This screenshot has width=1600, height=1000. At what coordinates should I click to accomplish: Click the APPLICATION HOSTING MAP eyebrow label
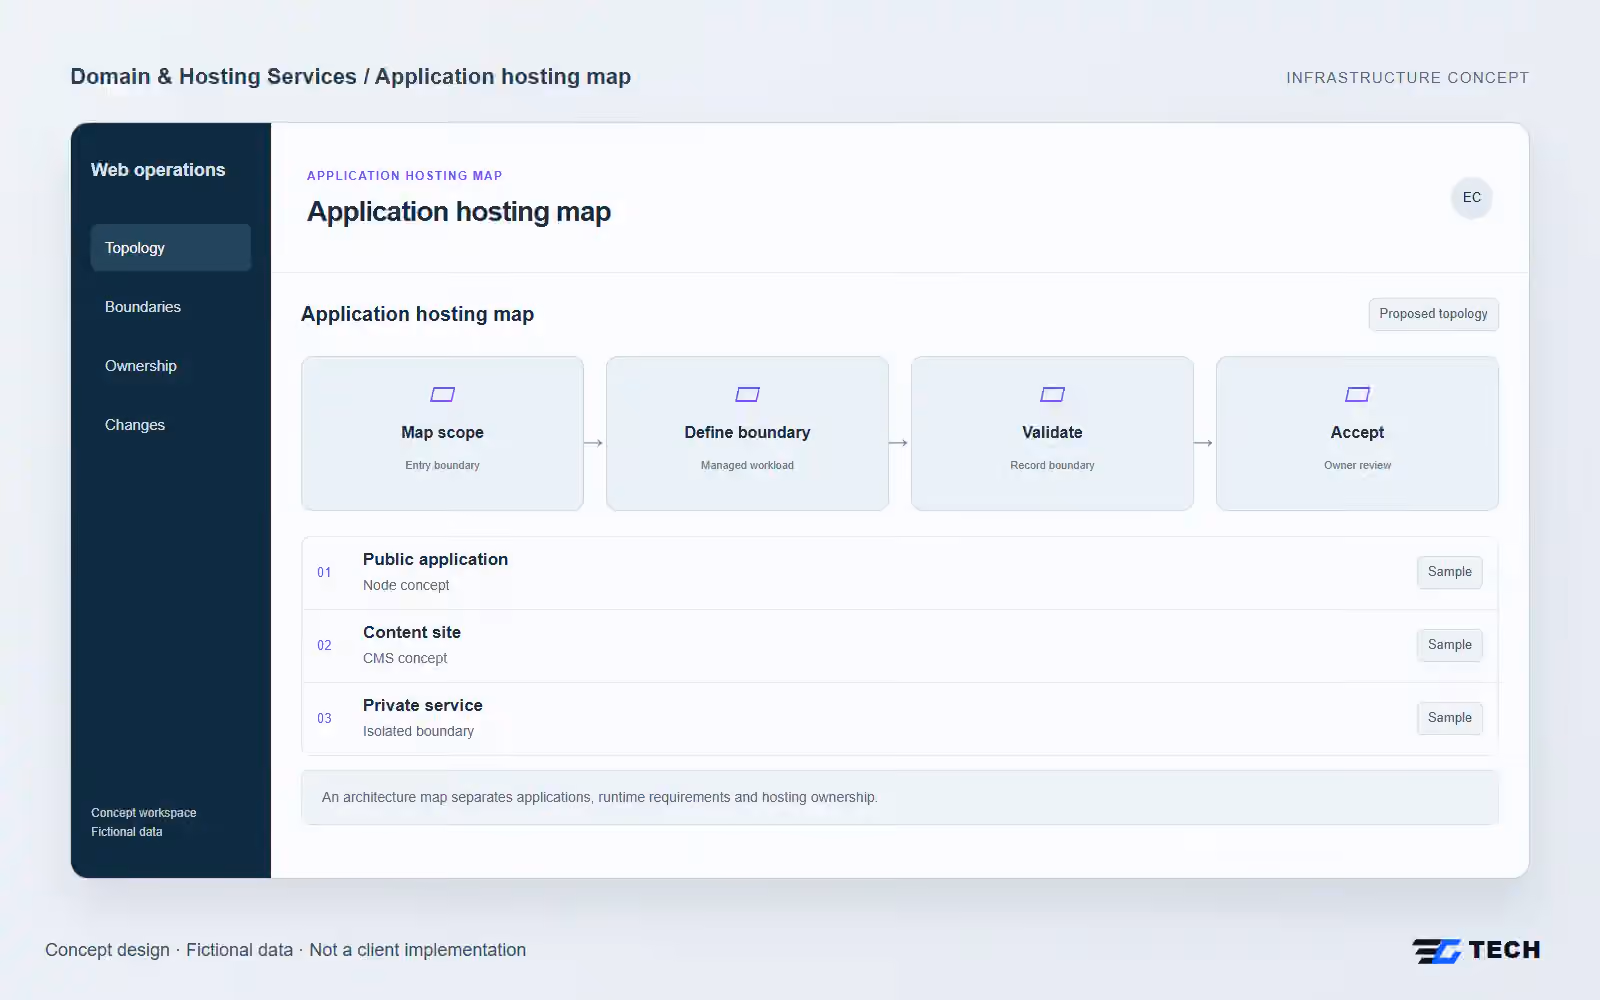pyautogui.click(x=404, y=176)
